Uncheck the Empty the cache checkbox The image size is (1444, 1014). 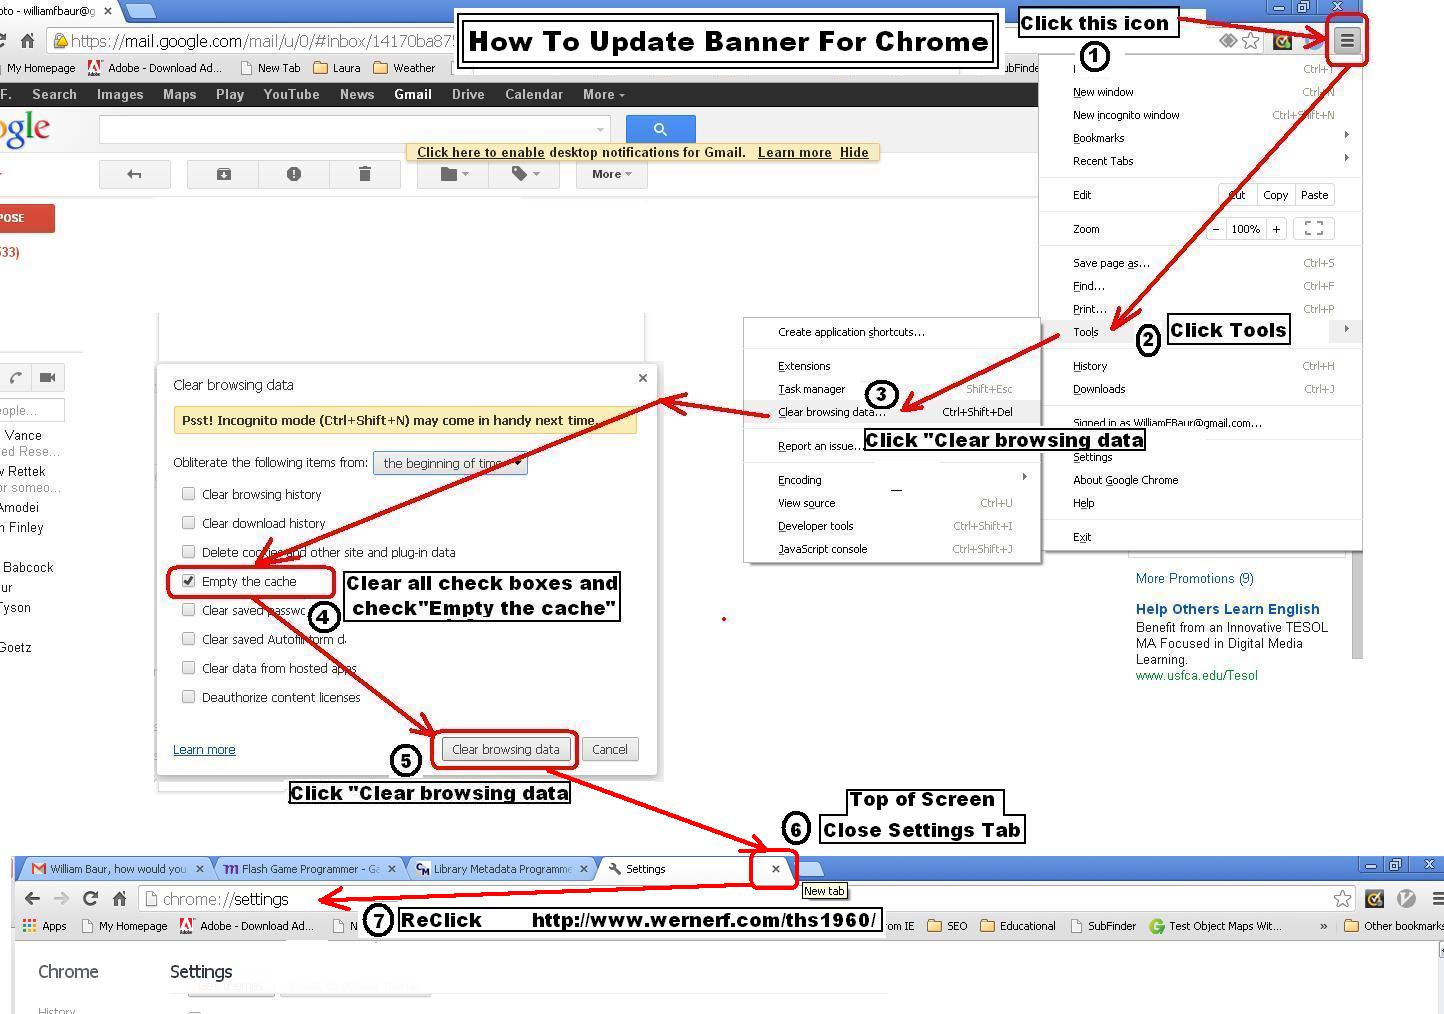pyautogui.click(x=188, y=581)
